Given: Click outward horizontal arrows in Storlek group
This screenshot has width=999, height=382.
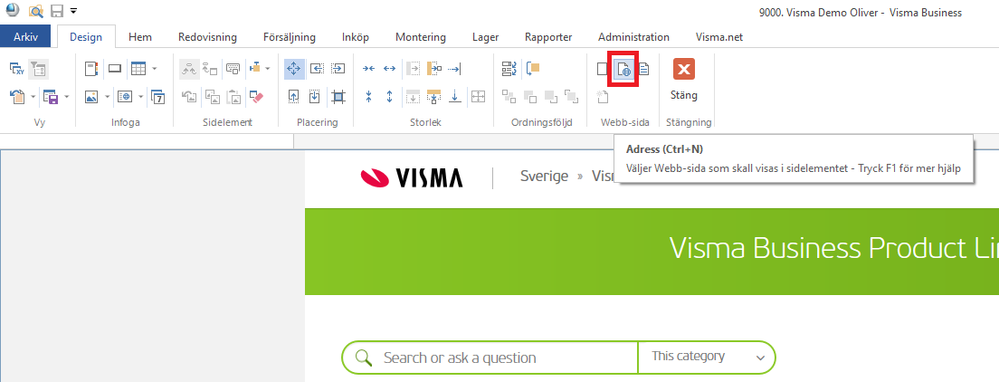Looking at the screenshot, I should point(390,68).
